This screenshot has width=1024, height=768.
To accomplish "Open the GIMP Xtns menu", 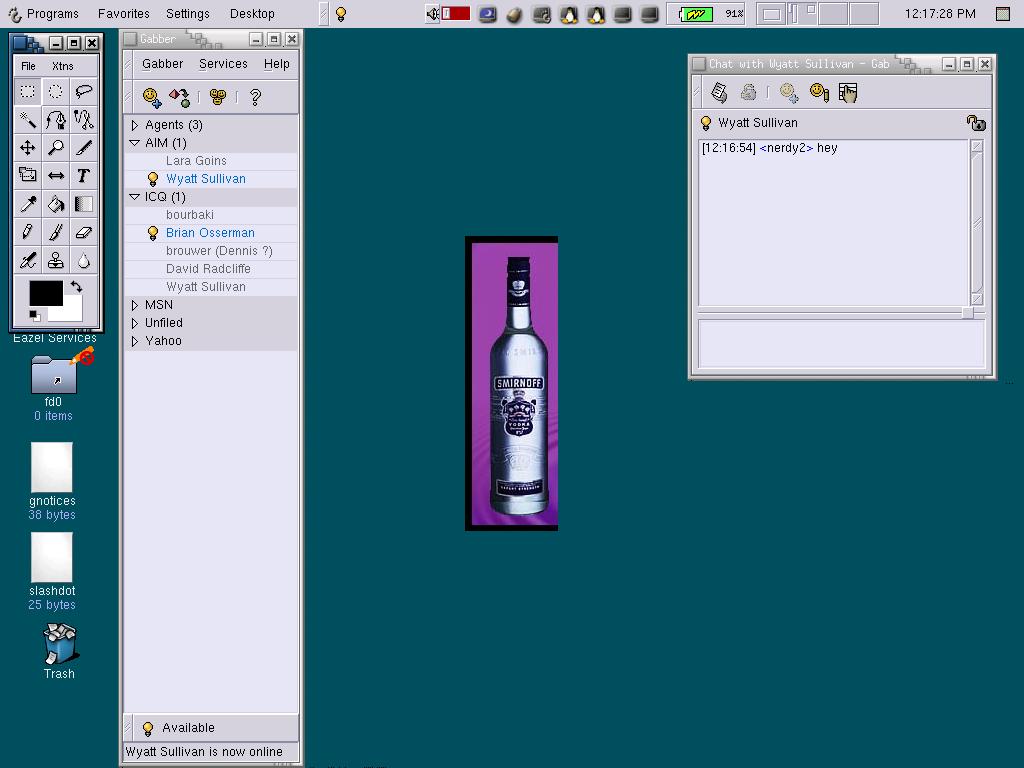I will 63,66.
